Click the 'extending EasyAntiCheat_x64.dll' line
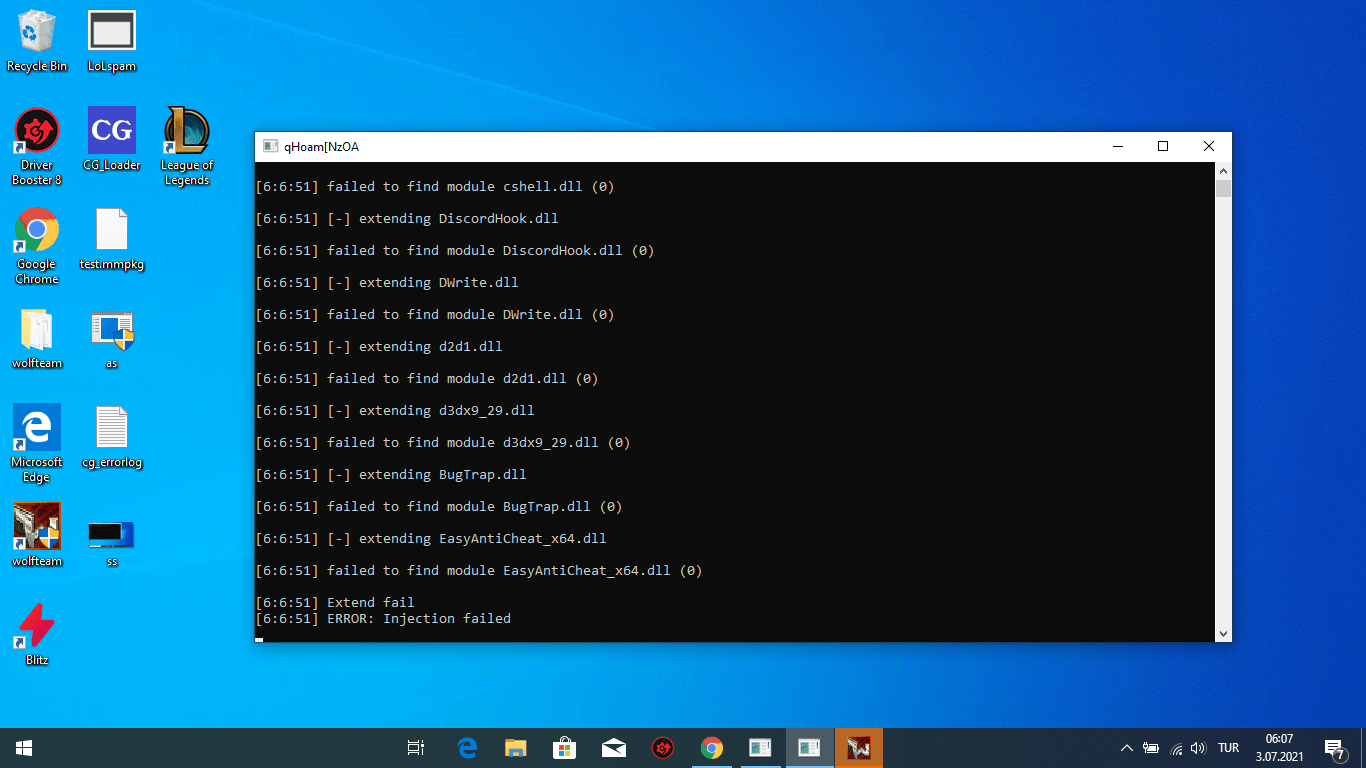This screenshot has width=1366, height=768. click(x=430, y=539)
